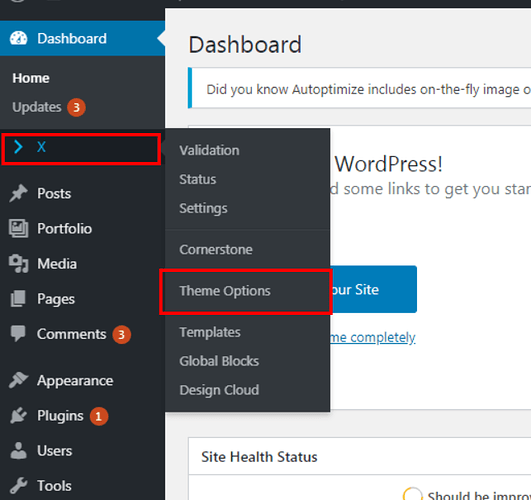The width and height of the screenshot is (531, 500).
Task: Click the Users person icon
Action: point(18,451)
